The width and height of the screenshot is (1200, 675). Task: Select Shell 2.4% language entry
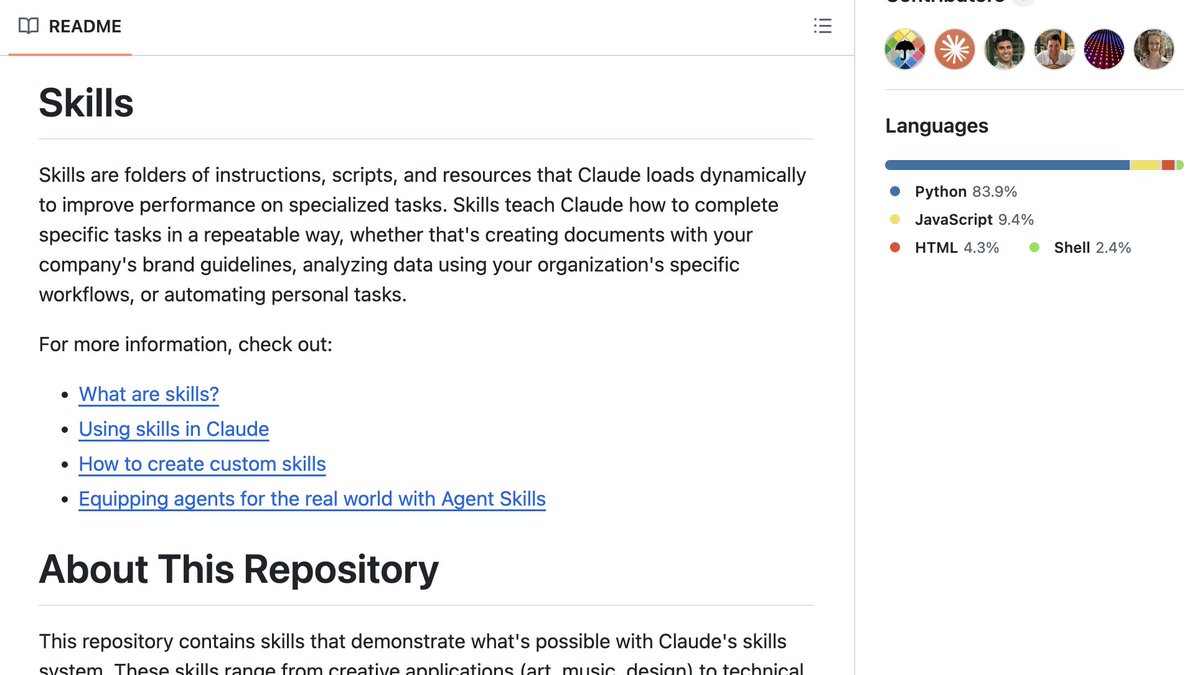tap(1080, 247)
